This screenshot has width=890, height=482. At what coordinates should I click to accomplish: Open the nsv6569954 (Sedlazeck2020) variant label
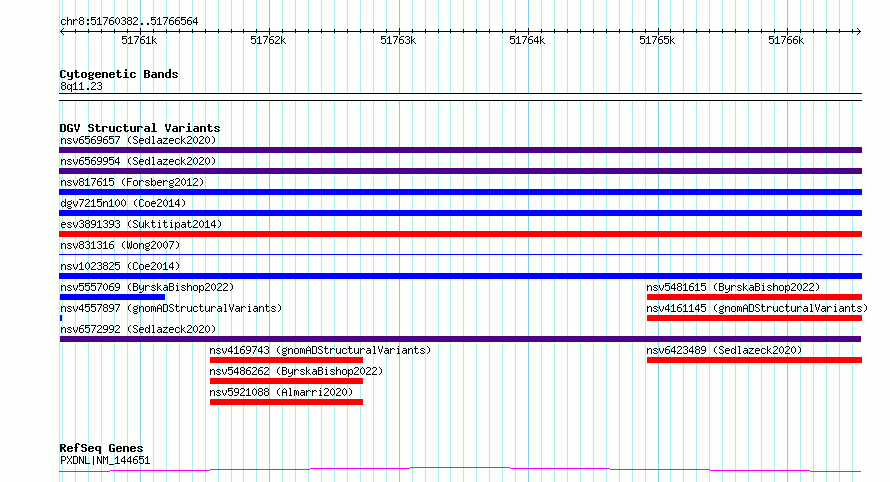click(x=138, y=161)
